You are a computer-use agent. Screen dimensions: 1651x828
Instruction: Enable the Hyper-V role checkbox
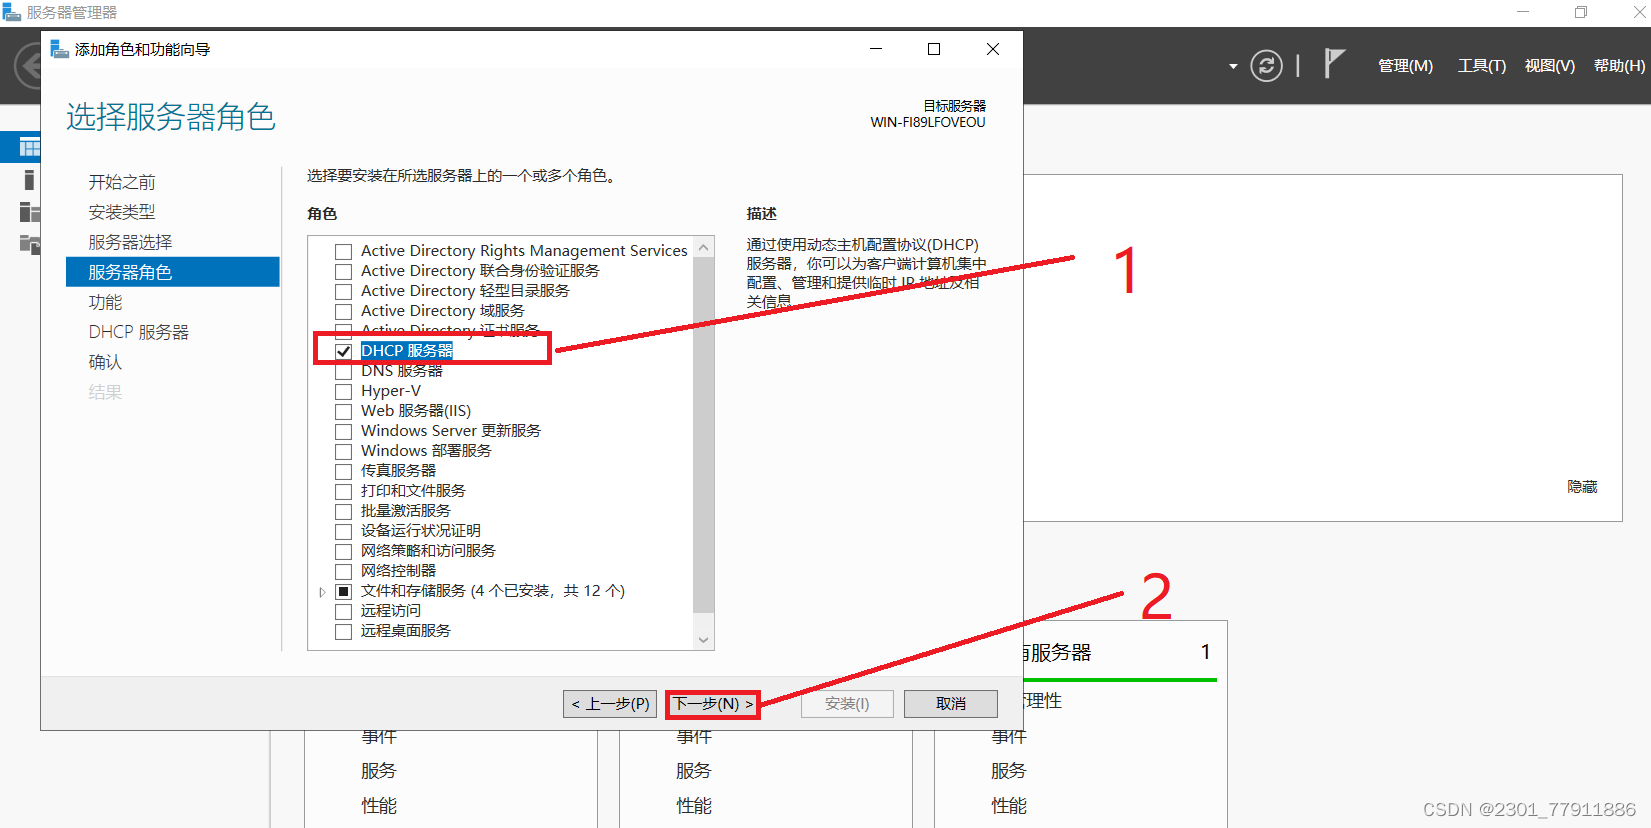(x=343, y=391)
